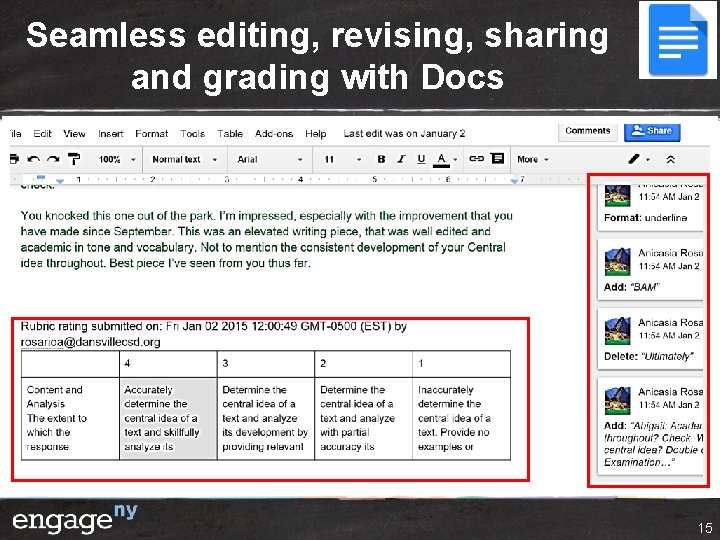Open the font size 11 dropdown
Image resolution: width=720 pixels, height=540 pixels.
(343, 159)
